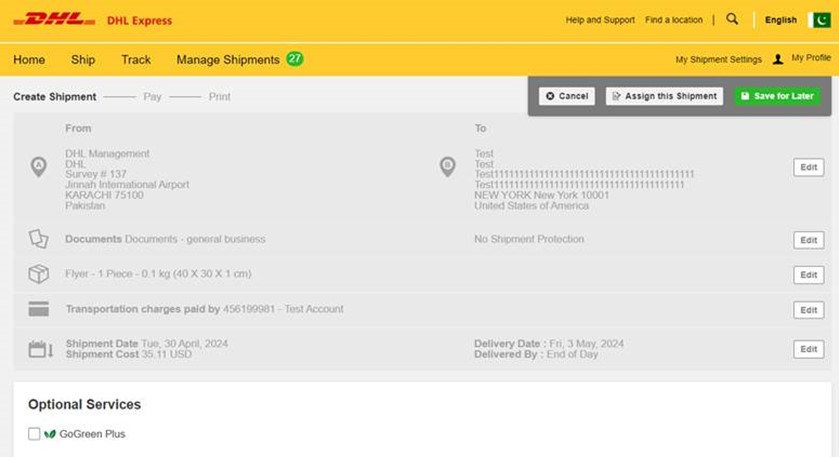Edit the Flyer packaging row
The width and height of the screenshot is (839, 457).
tap(809, 275)
